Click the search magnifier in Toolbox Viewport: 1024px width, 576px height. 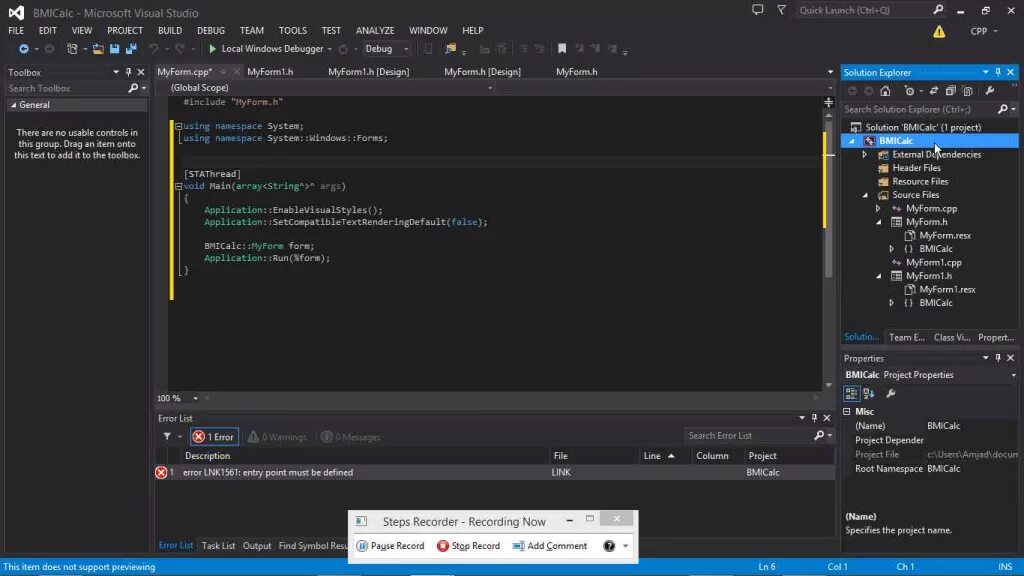[x=133, y=88]
